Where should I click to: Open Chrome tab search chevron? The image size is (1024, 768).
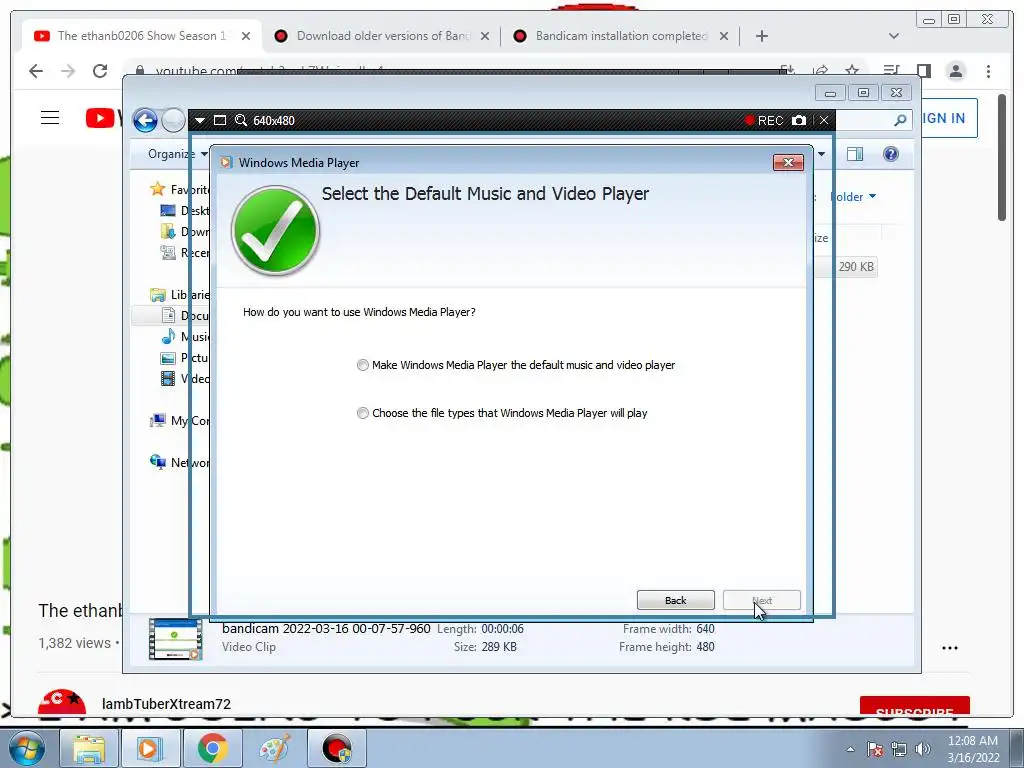(x=894, y=36)
